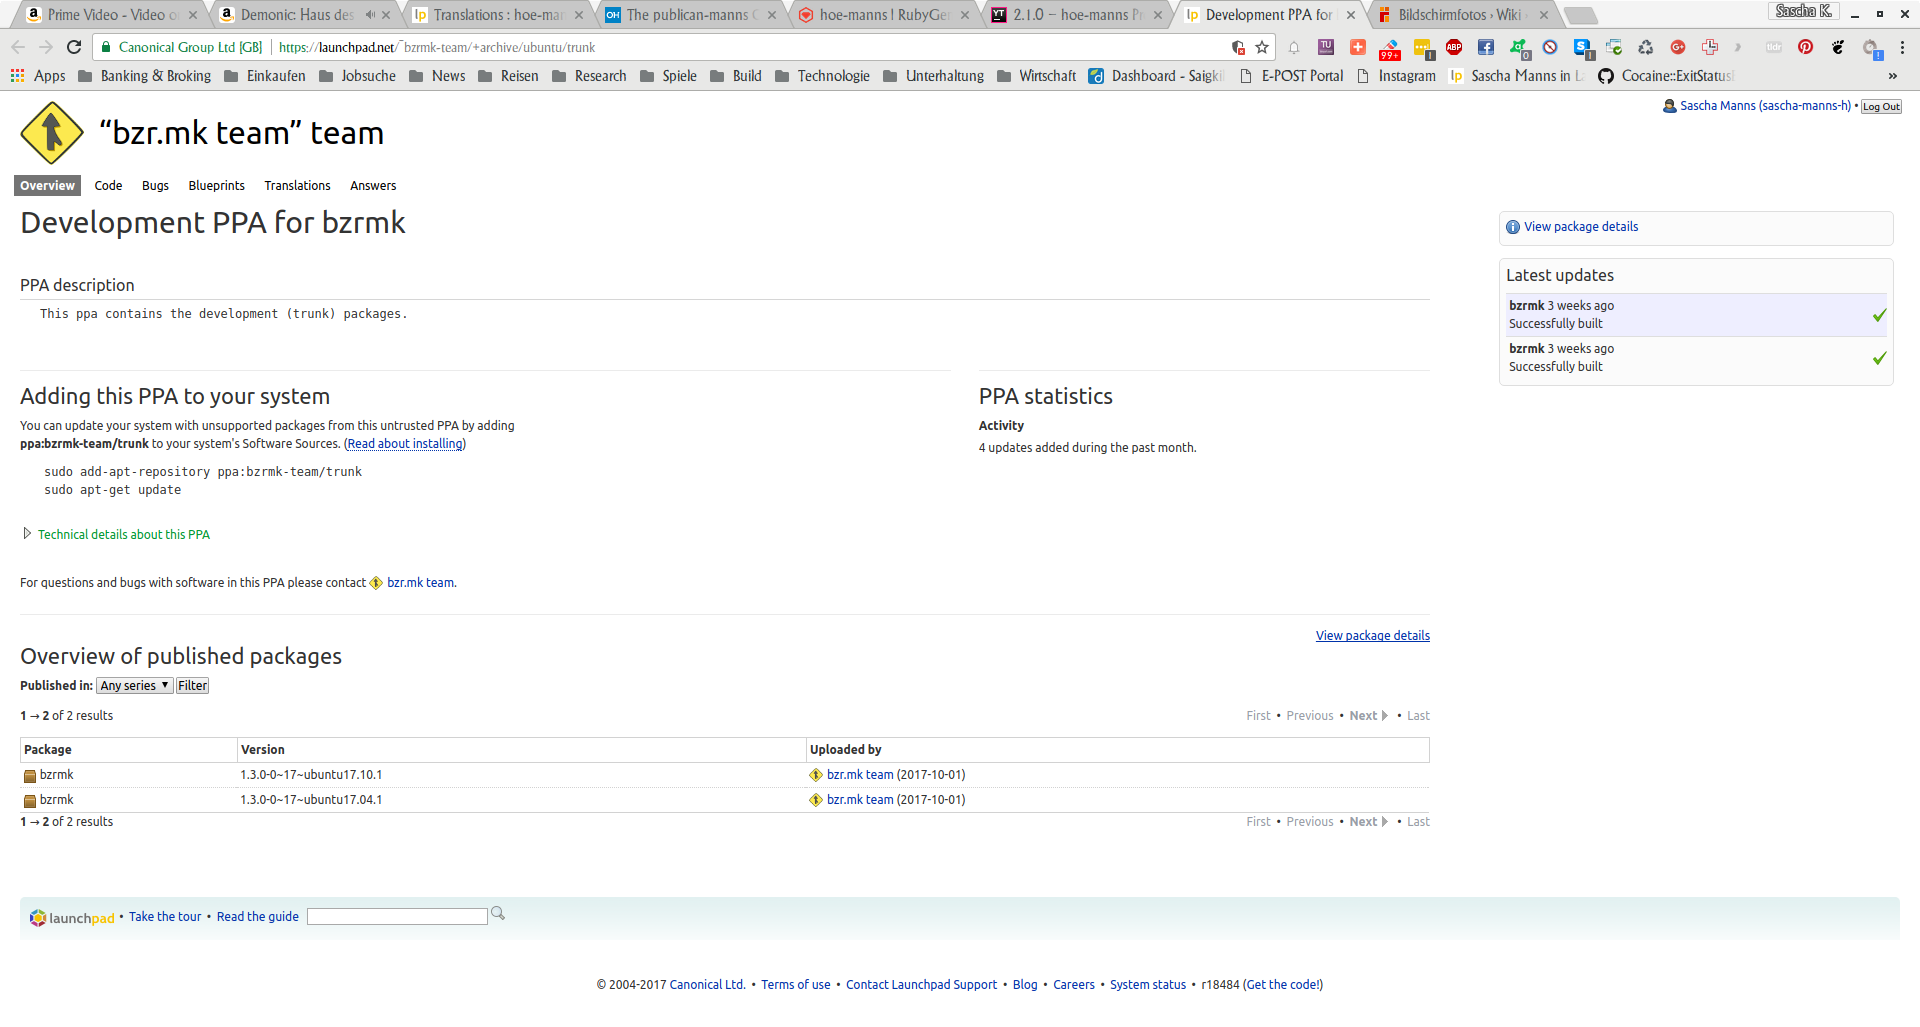1920x1027 pixels.
Task: Open the Read about installing link
Action: point(405,444)
